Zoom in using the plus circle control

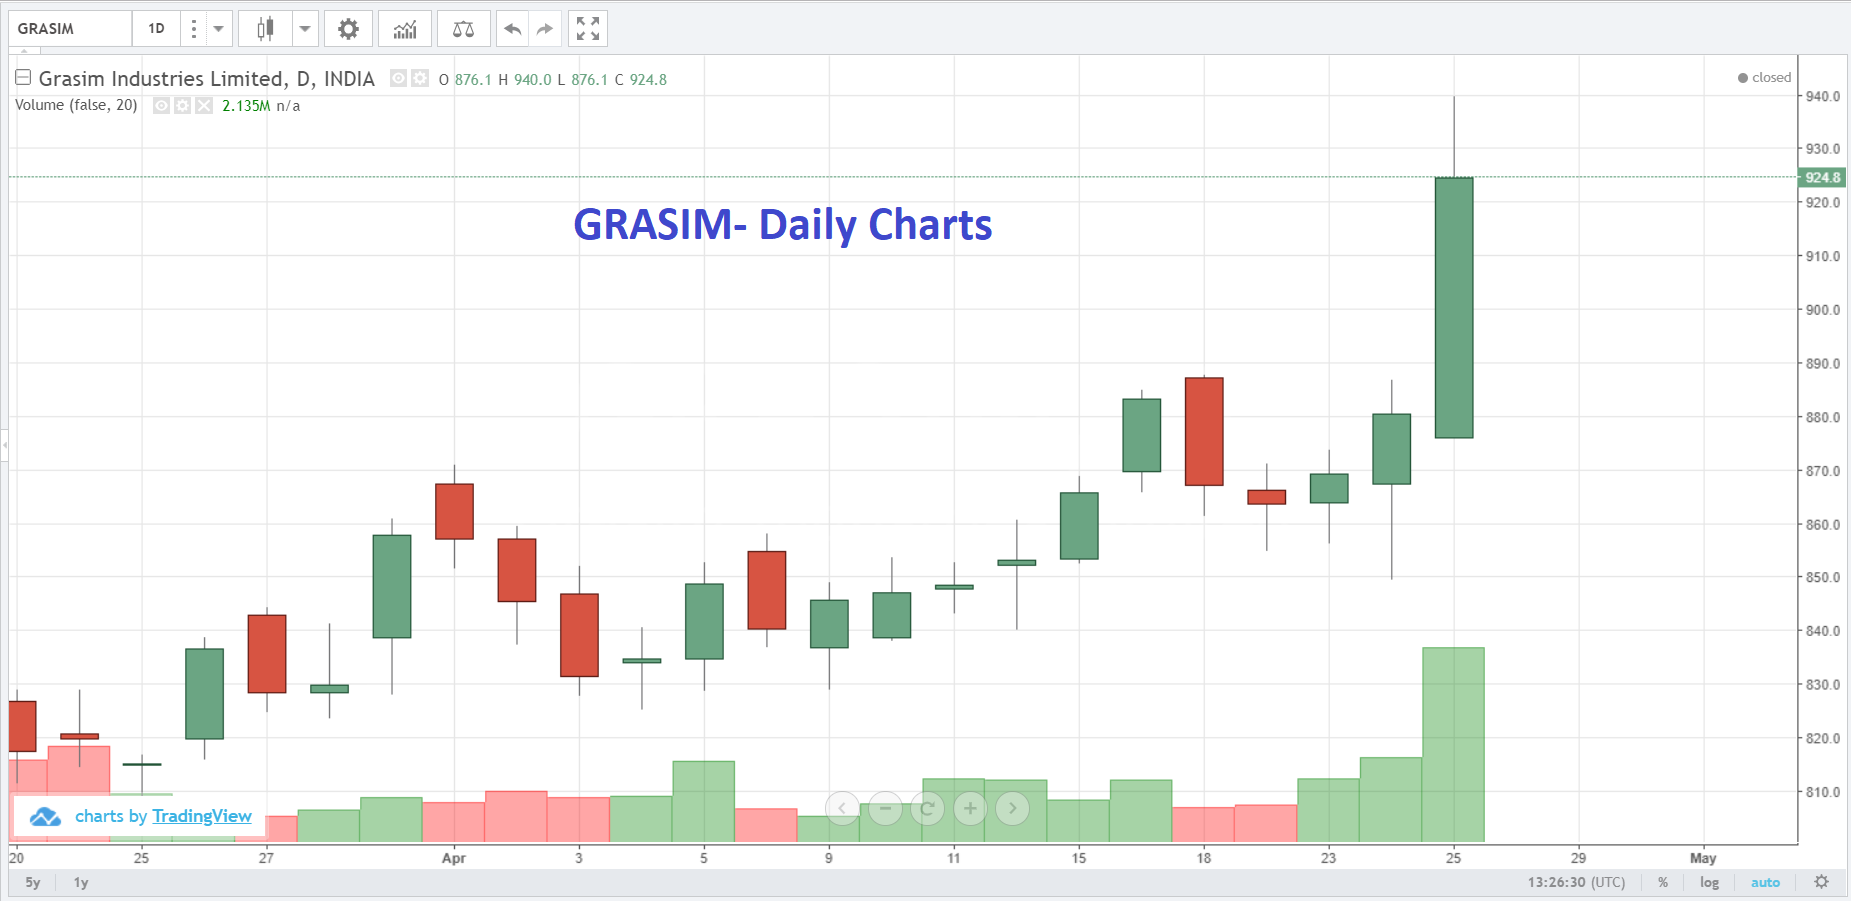point(970,808)
